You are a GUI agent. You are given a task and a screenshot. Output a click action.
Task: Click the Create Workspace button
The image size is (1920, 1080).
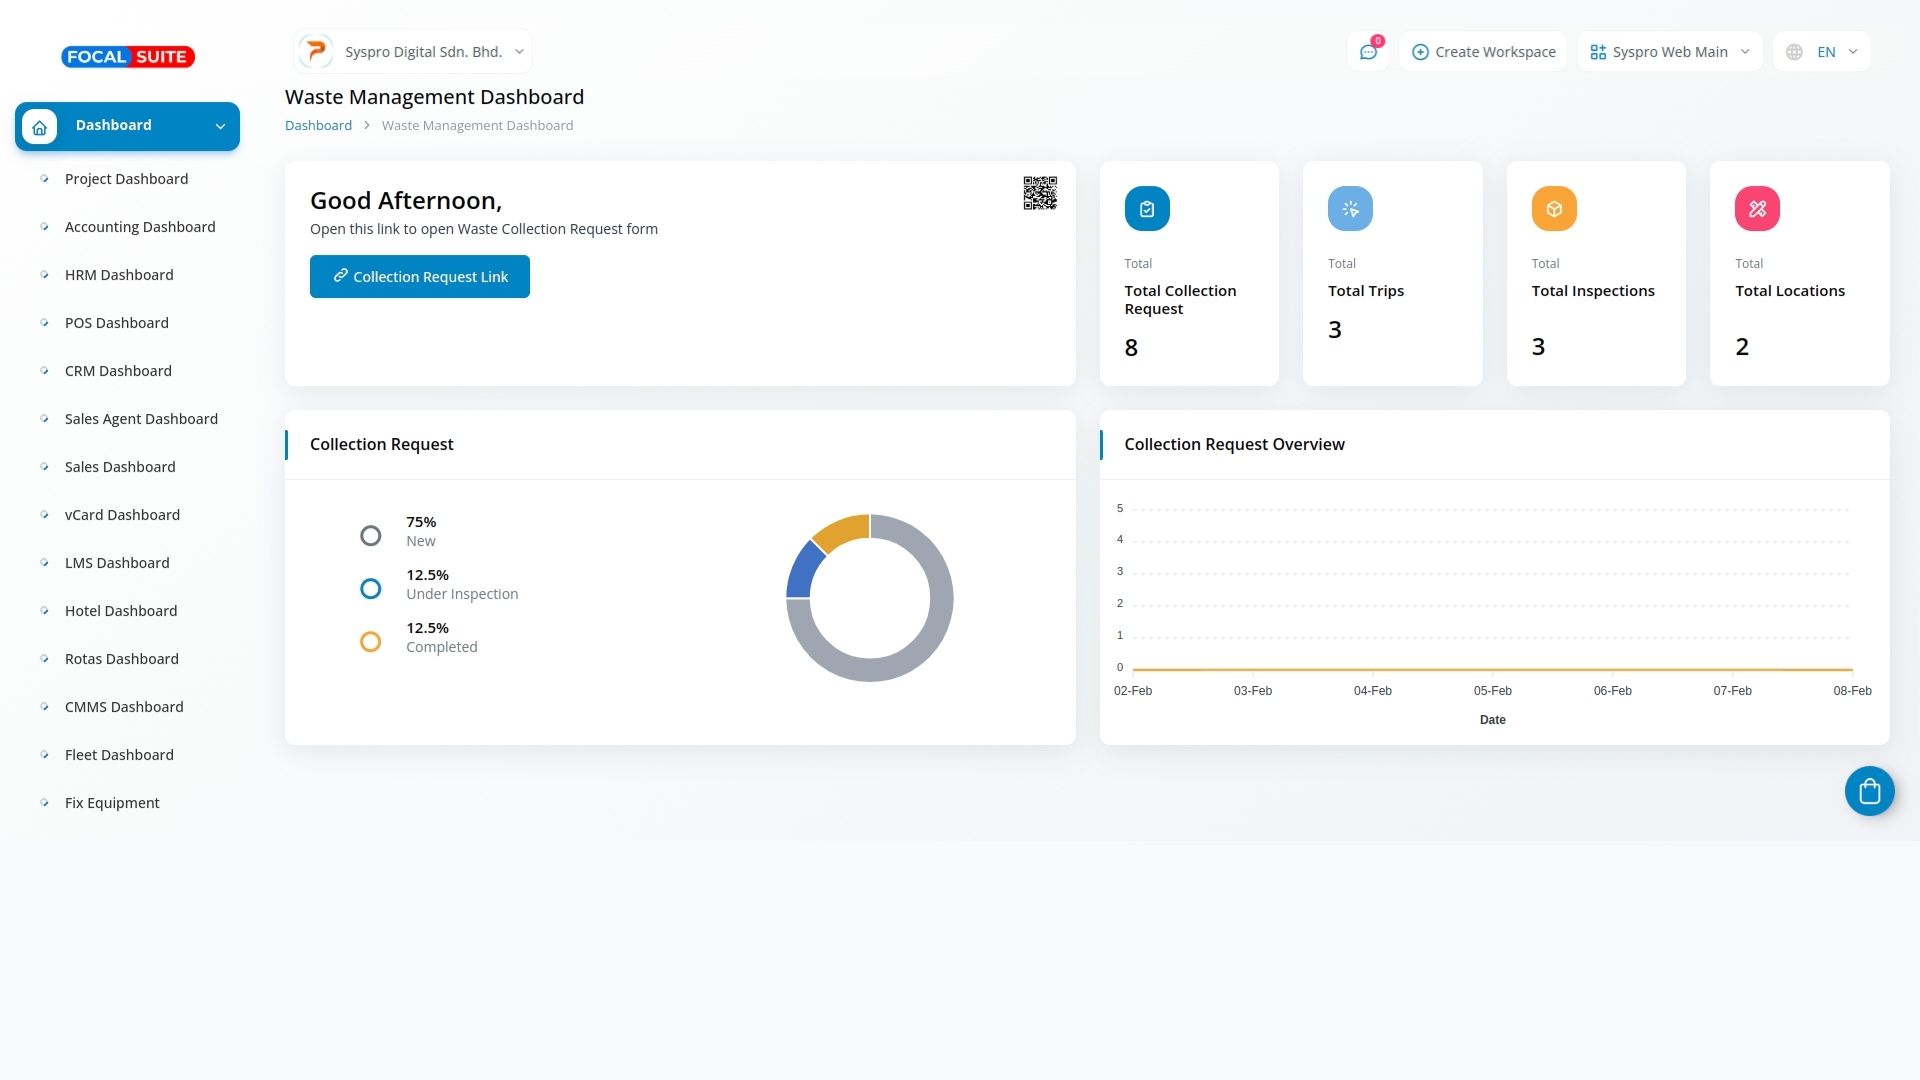point(1483,52)
